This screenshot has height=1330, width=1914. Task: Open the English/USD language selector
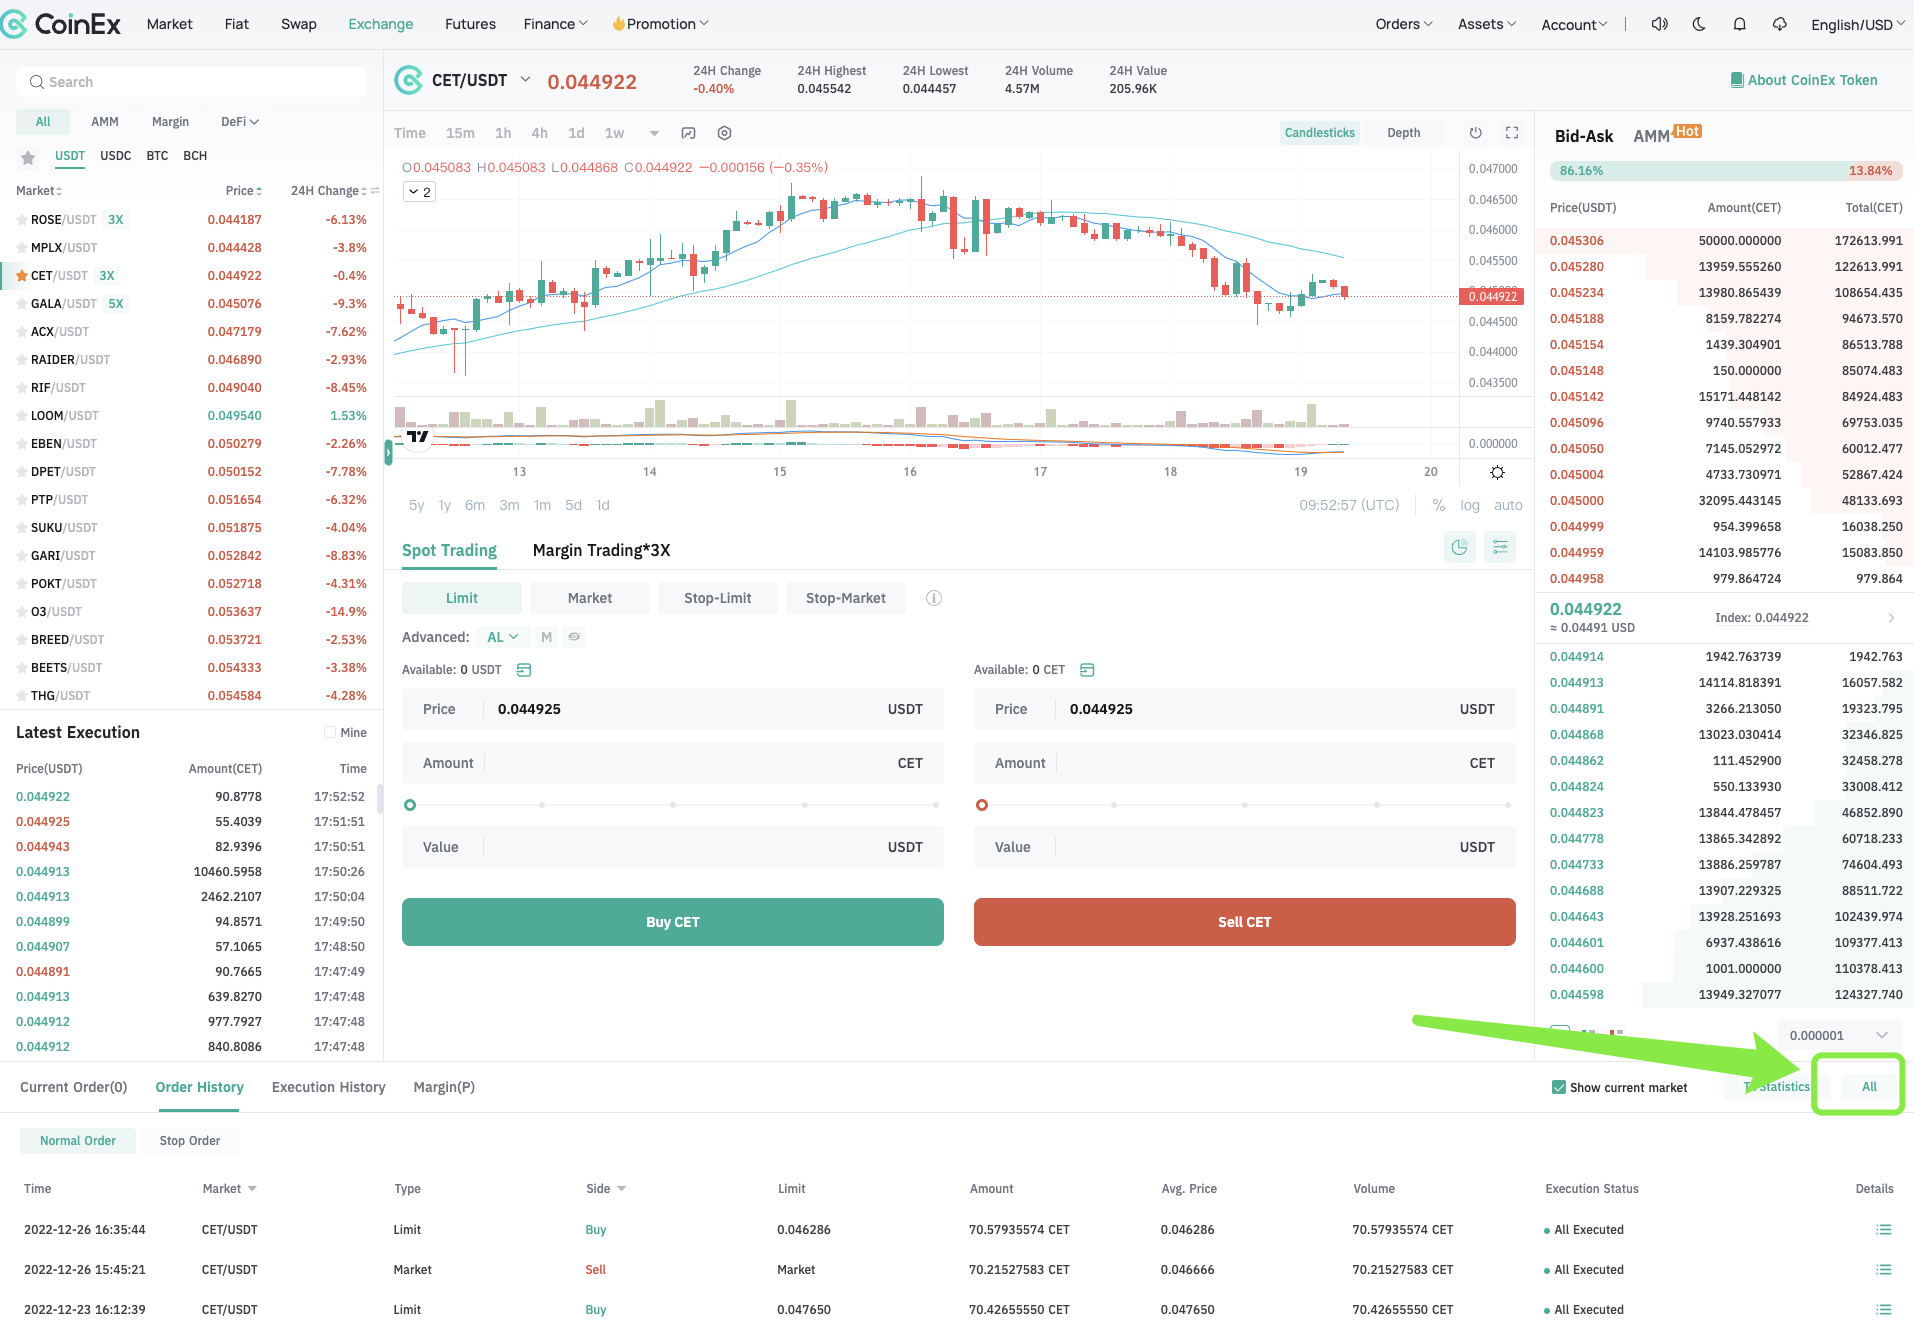(1858, 25)
